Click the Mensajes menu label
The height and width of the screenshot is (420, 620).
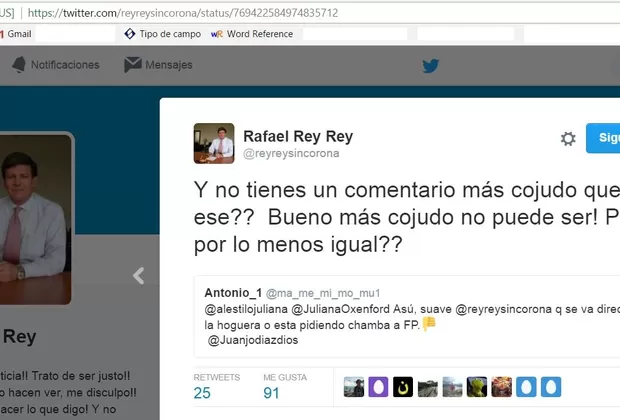(x=169, y=65)
